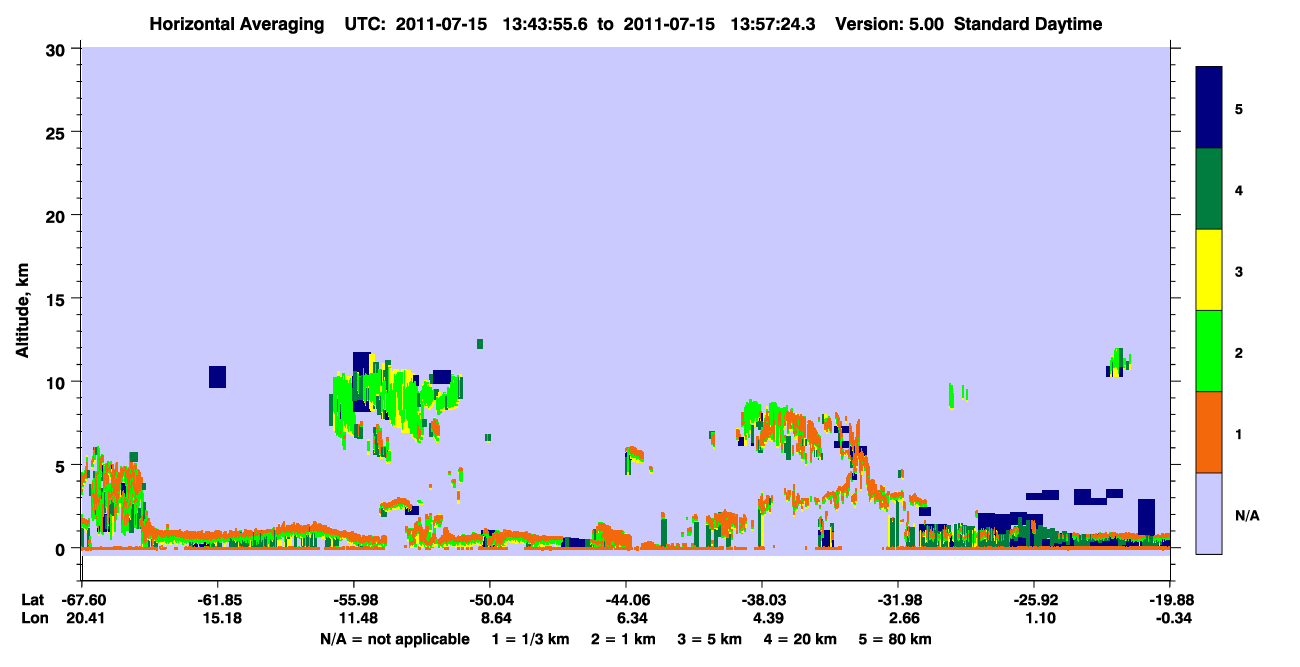Click the latitude value -44.06
This screenshot has height=667, width=1300.
(x=626, y=600)
